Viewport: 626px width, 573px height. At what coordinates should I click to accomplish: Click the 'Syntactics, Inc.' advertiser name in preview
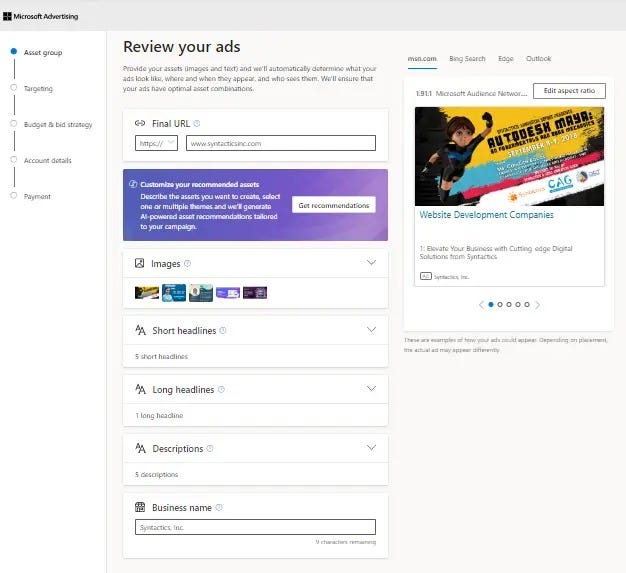click(451, 277)
